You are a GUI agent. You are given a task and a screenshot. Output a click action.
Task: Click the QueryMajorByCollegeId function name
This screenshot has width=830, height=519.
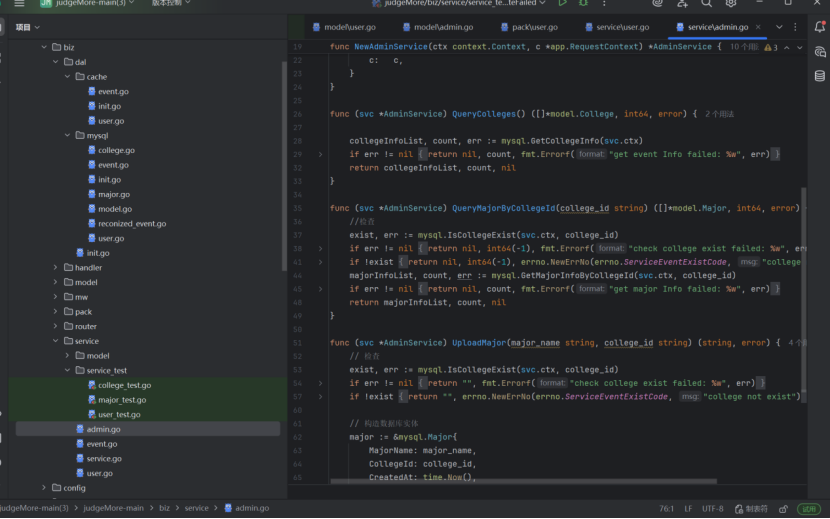click(x=503, y=209)
